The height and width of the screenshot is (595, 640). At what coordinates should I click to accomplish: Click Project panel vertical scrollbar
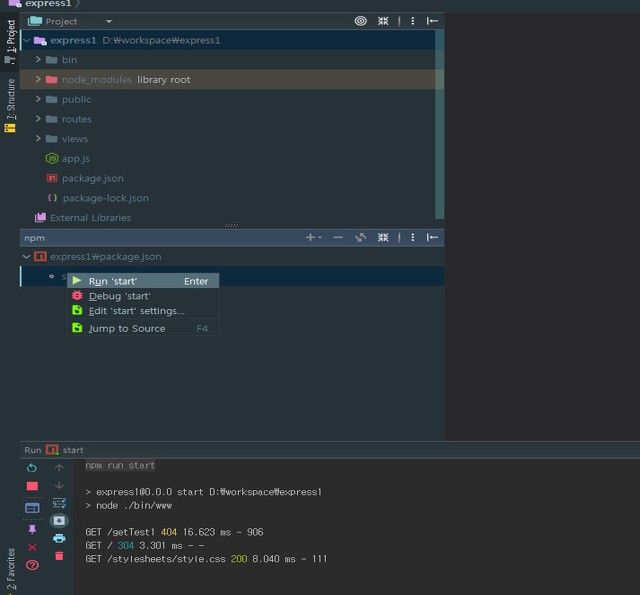pyautogui.click(x=439, y=125)
